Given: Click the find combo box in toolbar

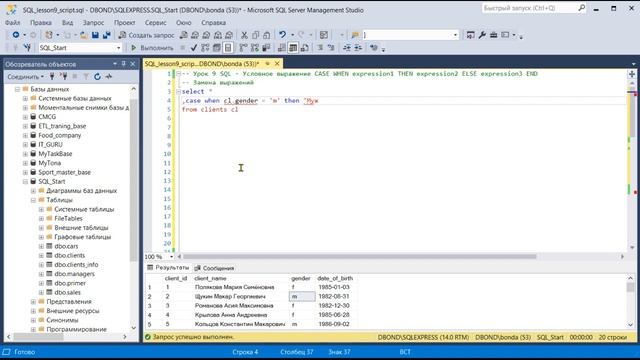Looking at the screenshot, I should 410,35.
